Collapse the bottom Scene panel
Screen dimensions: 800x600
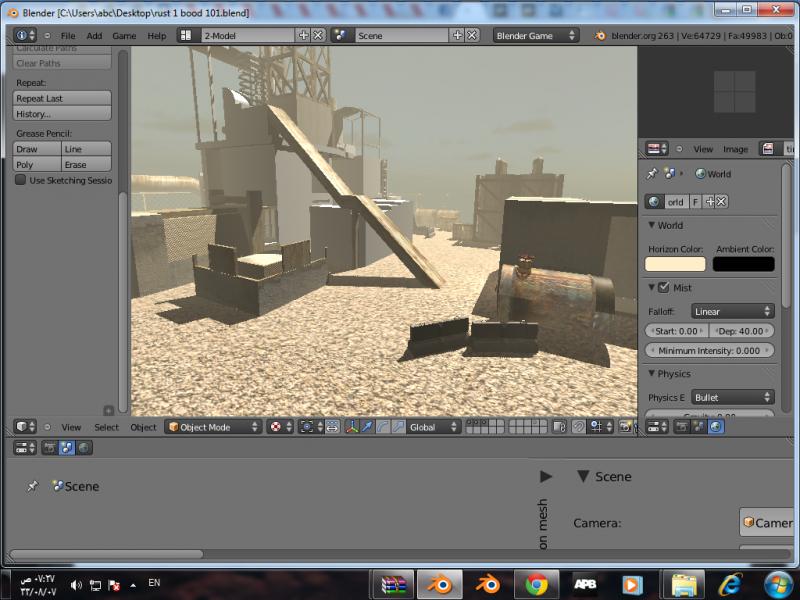point(583,477)
